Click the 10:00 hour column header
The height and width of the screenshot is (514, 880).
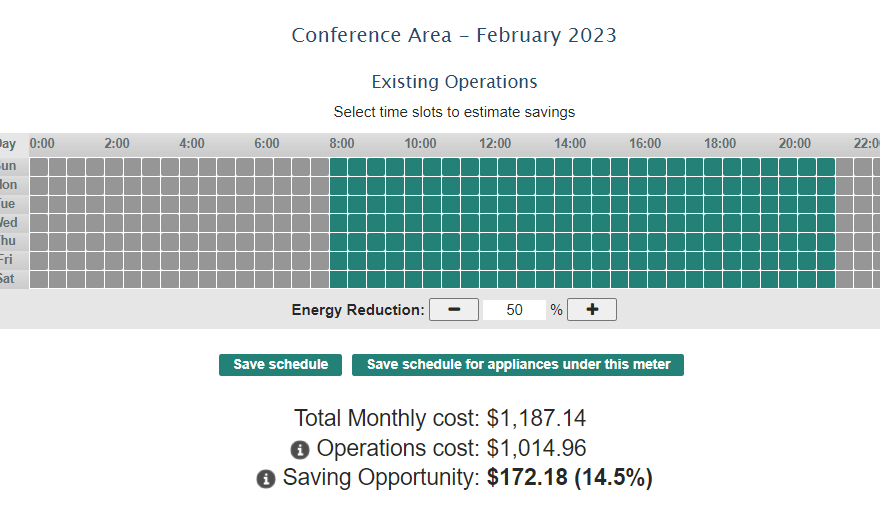[x=420, y=144]
